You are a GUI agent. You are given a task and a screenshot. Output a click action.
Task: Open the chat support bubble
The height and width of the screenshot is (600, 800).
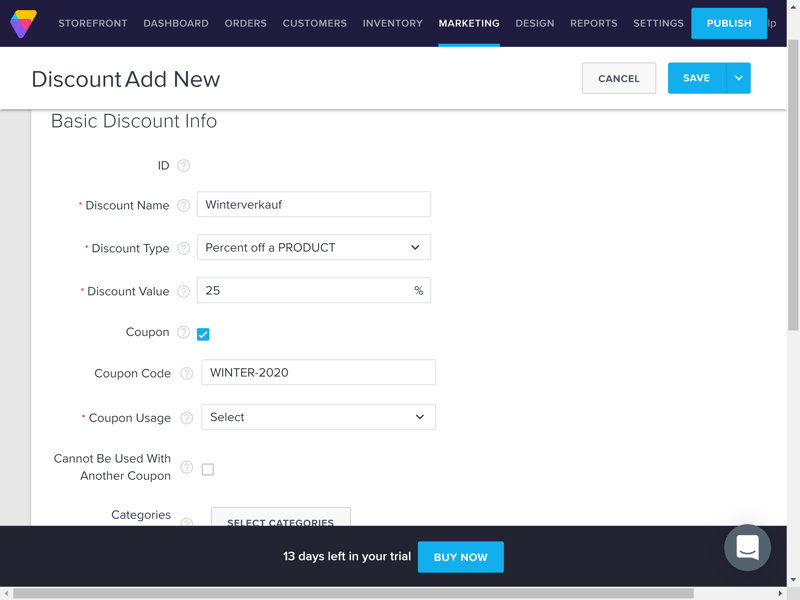[x=747, y=547]
